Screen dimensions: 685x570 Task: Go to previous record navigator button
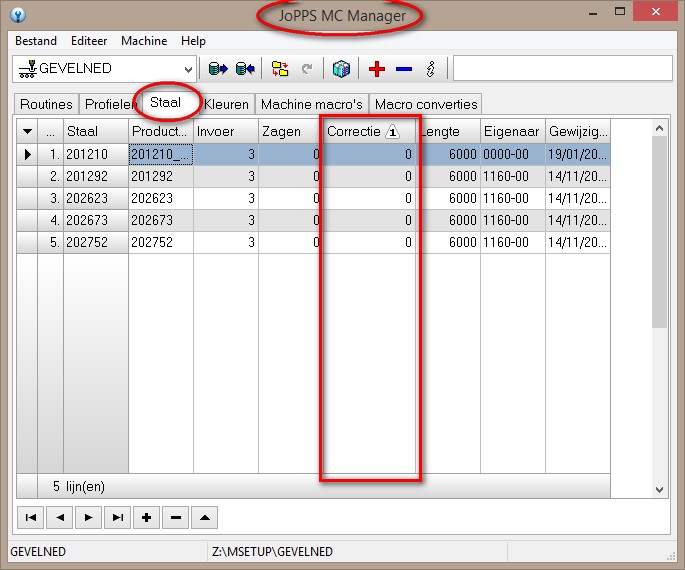59,518
